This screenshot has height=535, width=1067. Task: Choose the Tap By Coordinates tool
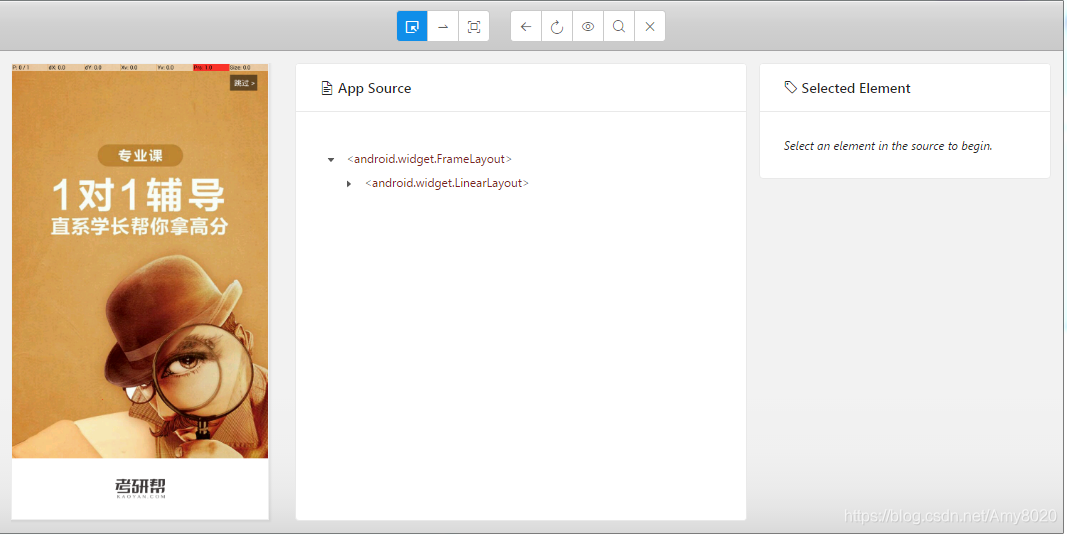pyautogui.click(x=474, y=27)
